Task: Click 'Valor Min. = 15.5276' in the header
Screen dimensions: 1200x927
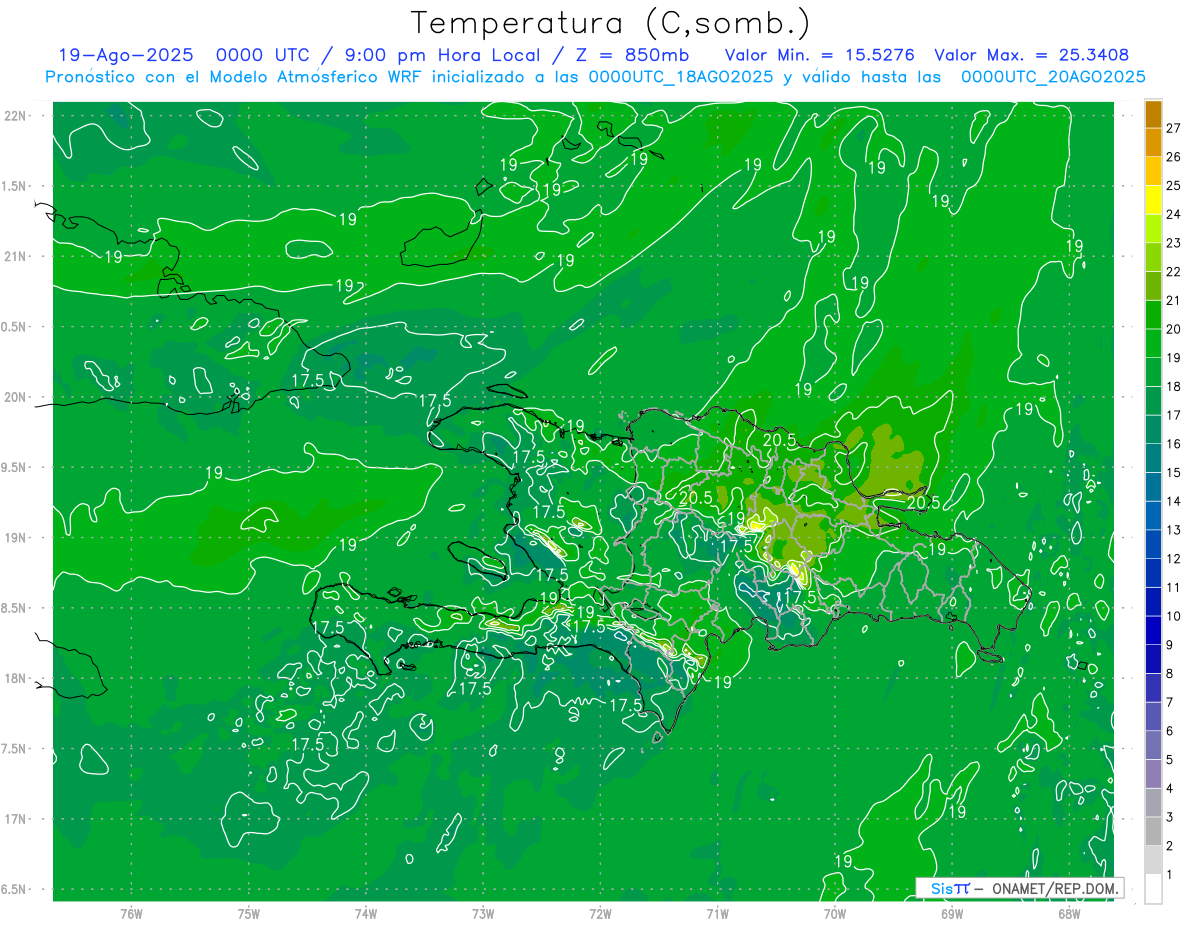Action: pyautogui.click(x=820, y=55)
